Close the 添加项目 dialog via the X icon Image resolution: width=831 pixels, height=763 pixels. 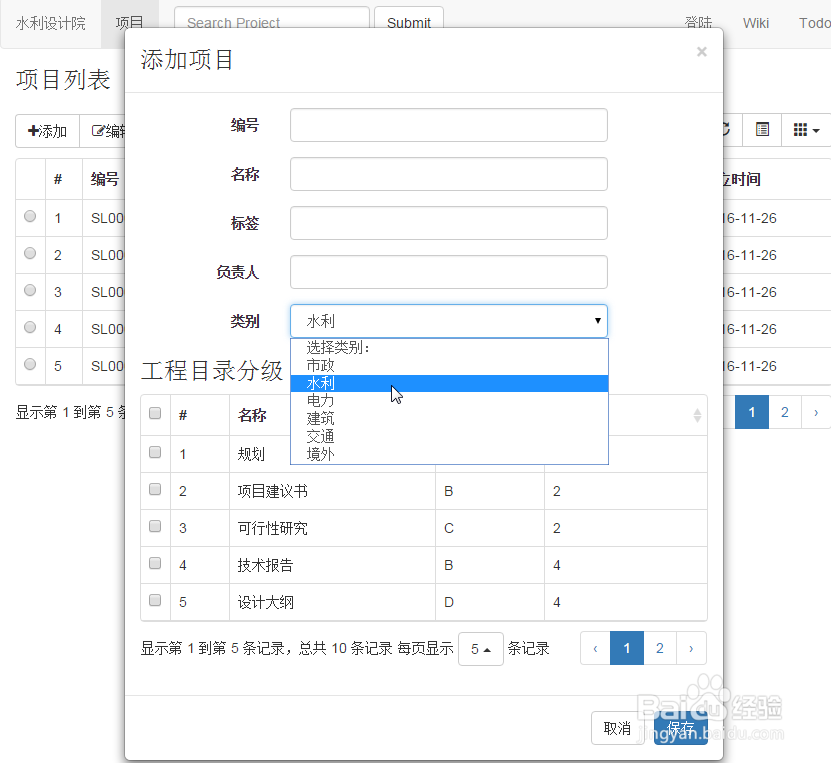pyautogui.click(x=702, y=52)
